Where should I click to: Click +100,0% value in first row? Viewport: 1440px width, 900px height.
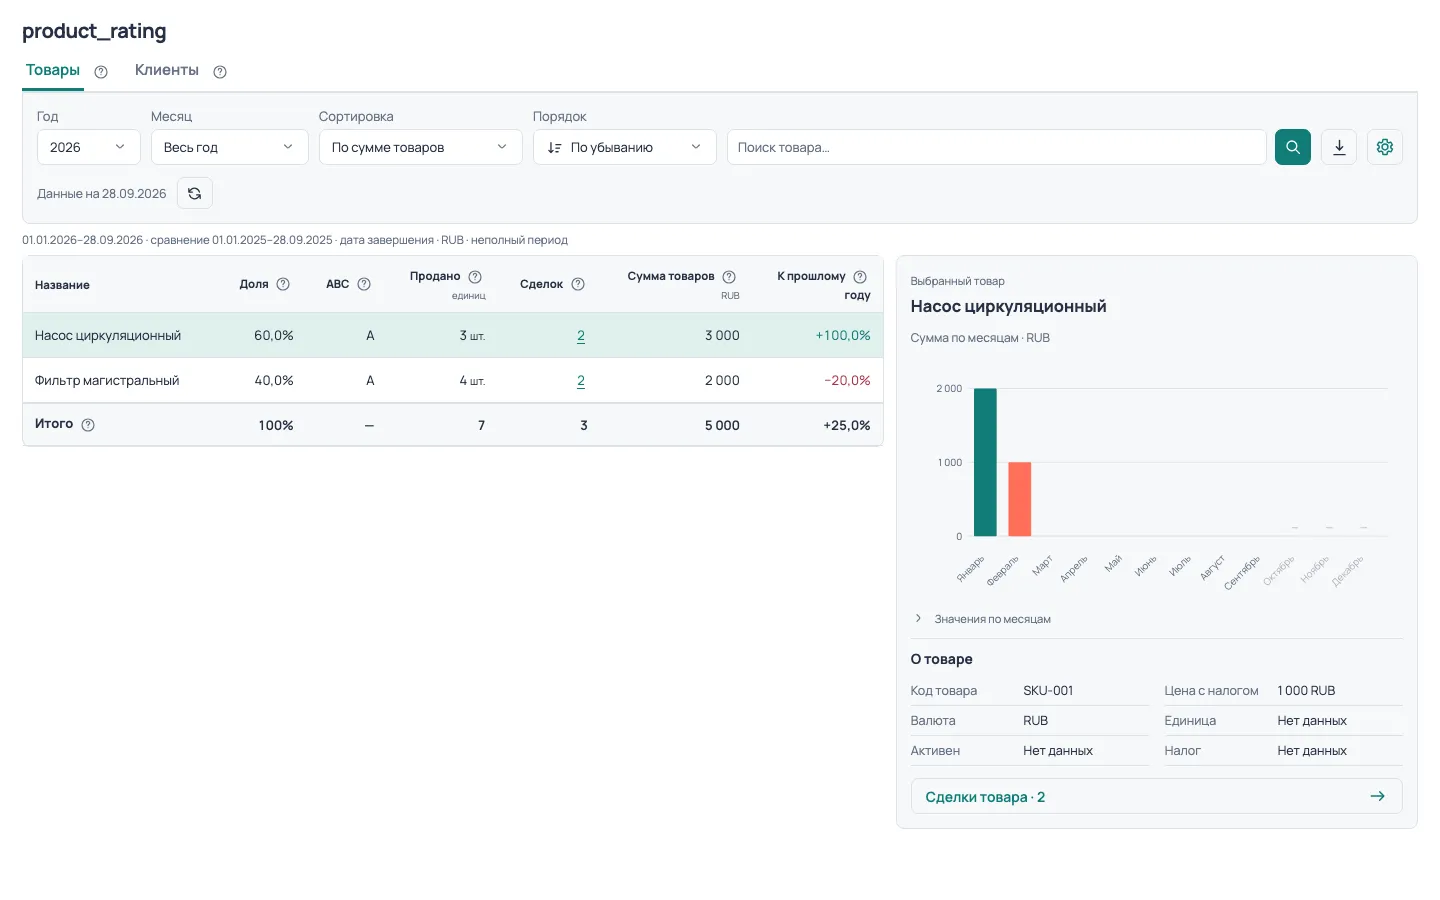tap(843, 336)
